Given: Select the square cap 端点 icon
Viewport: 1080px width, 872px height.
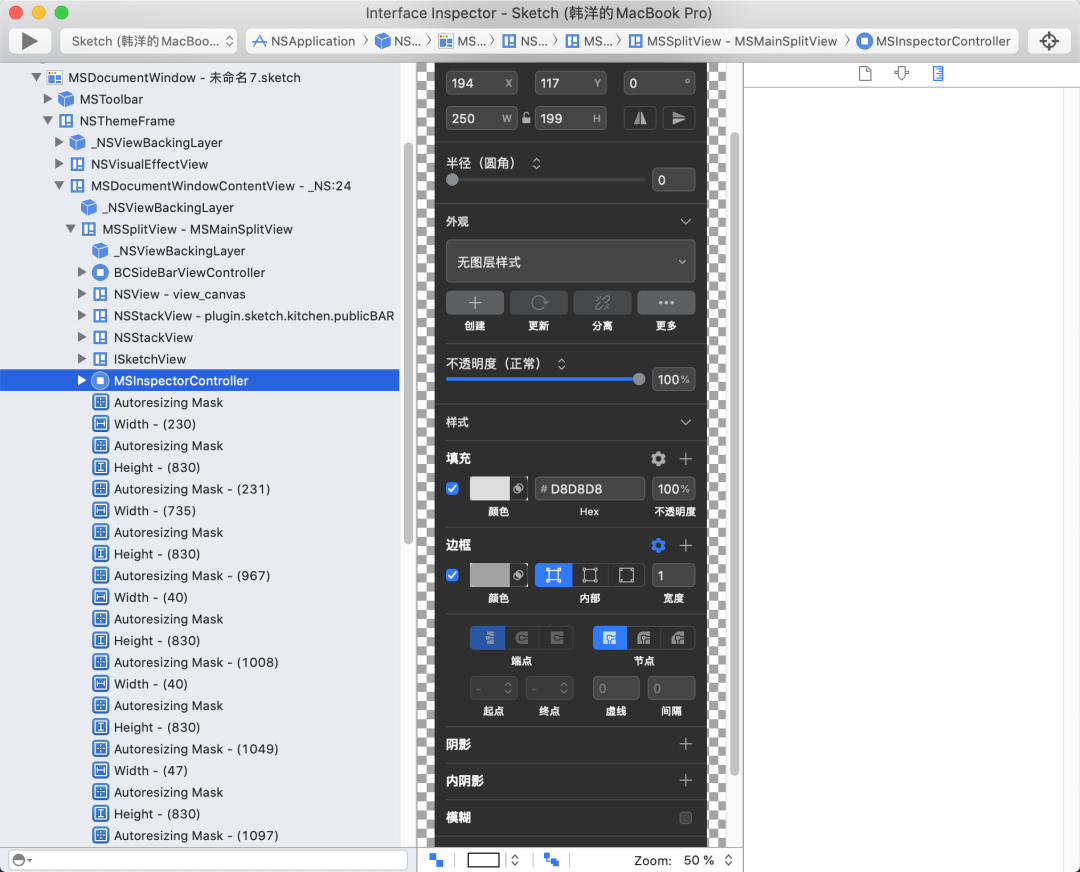Looking at the screenshot, I should tap(557, 639).
